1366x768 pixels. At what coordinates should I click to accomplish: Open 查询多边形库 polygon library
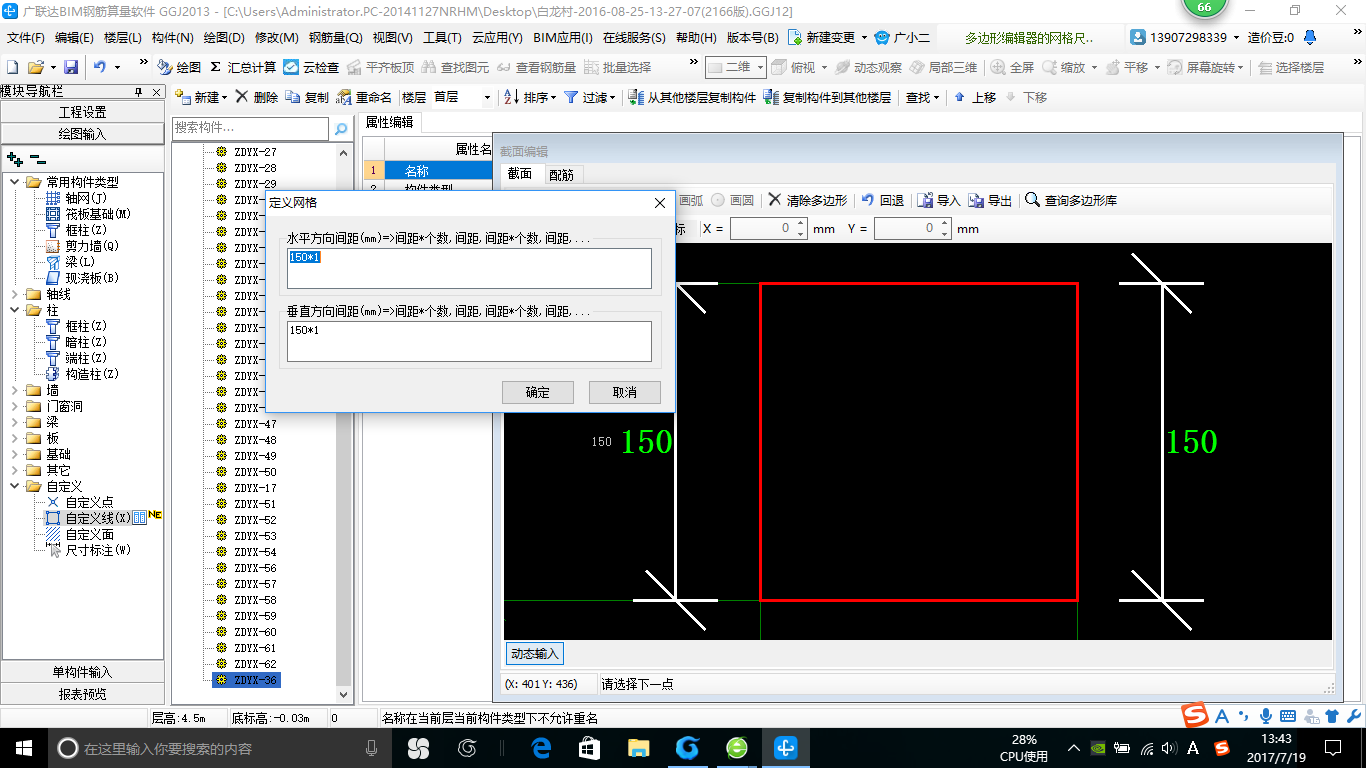[1071, 200]
